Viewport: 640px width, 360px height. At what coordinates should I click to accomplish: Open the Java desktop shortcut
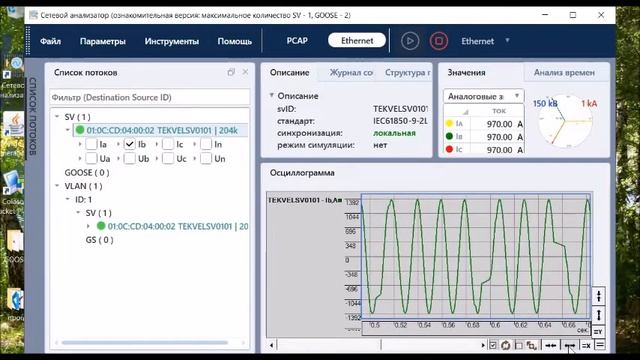click(x=14, y=124)
